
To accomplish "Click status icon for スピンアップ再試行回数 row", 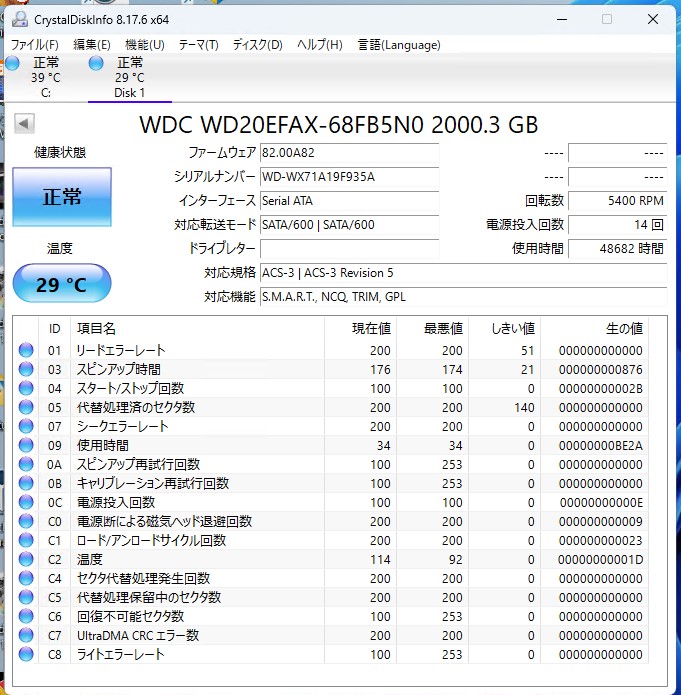I will pyautogui.click(x=26, y=465).
